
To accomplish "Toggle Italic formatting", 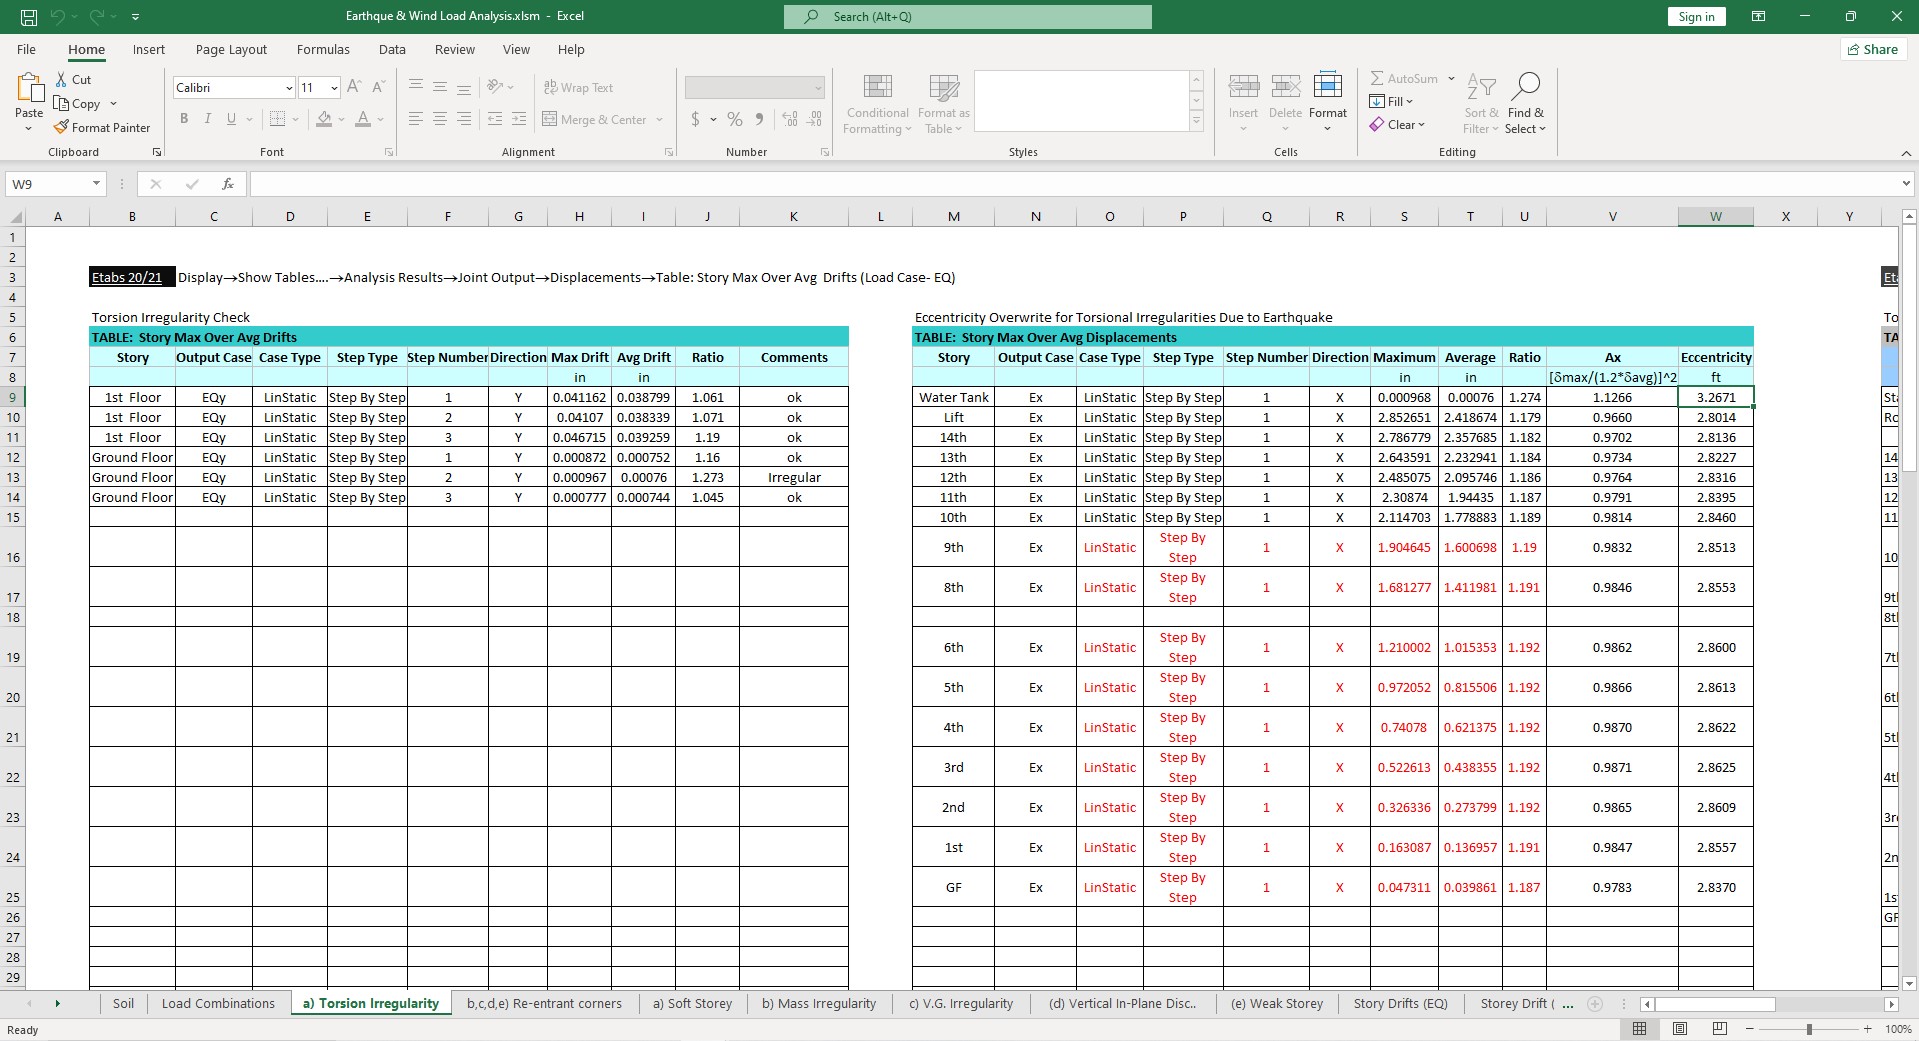I will click(x=208, y=119).
